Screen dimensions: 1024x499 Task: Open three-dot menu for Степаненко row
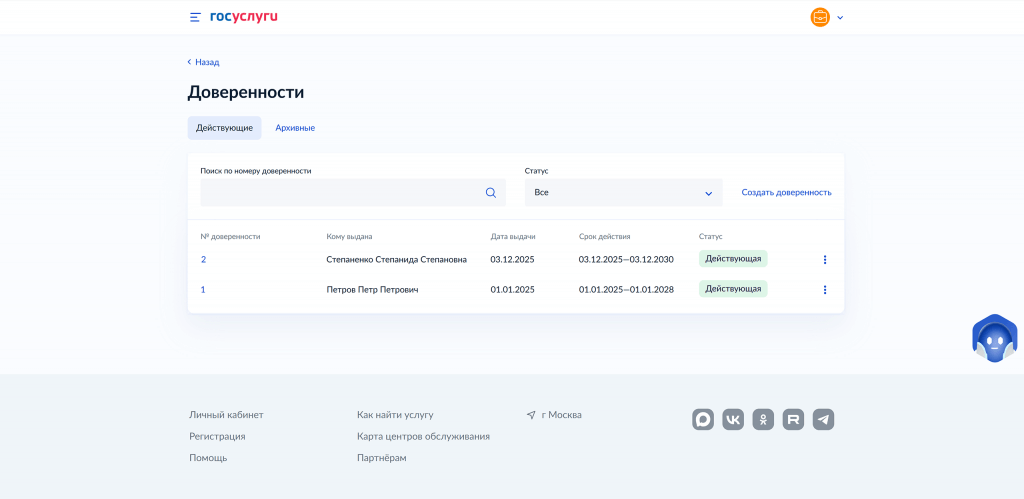pos(824,259)
